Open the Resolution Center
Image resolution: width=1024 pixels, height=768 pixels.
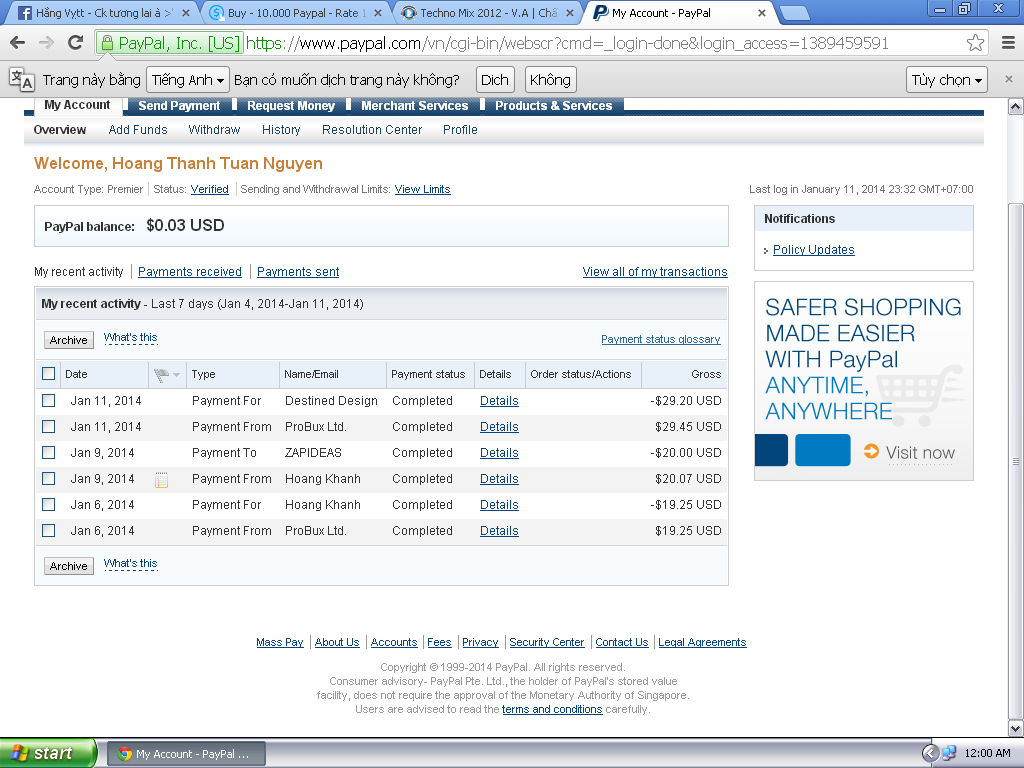[x=372, y=130]
